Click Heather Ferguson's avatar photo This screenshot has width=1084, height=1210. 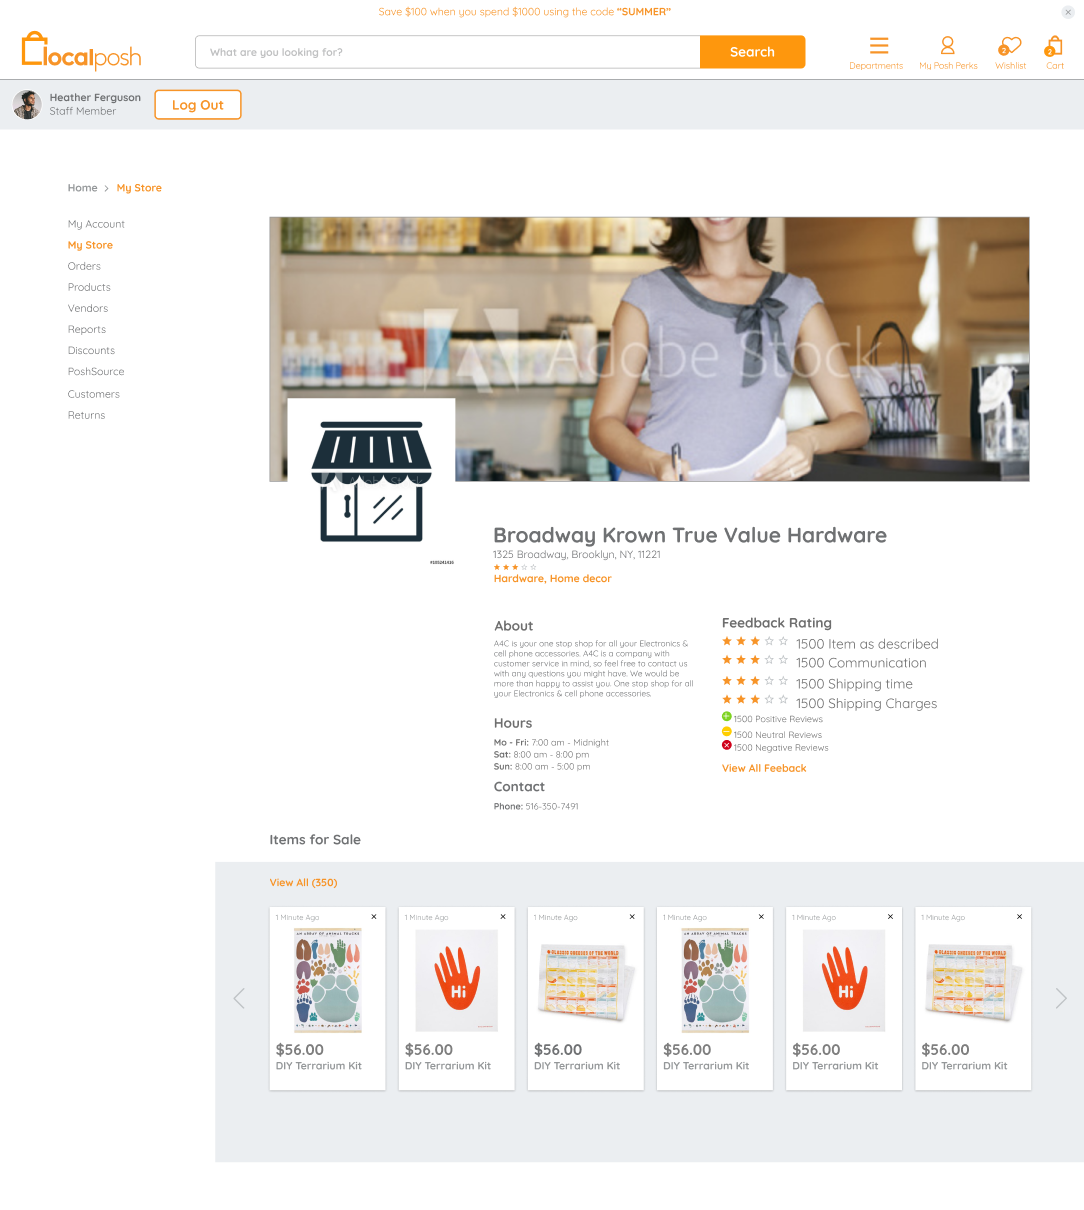pyautogui.click(x=28, y=104)
